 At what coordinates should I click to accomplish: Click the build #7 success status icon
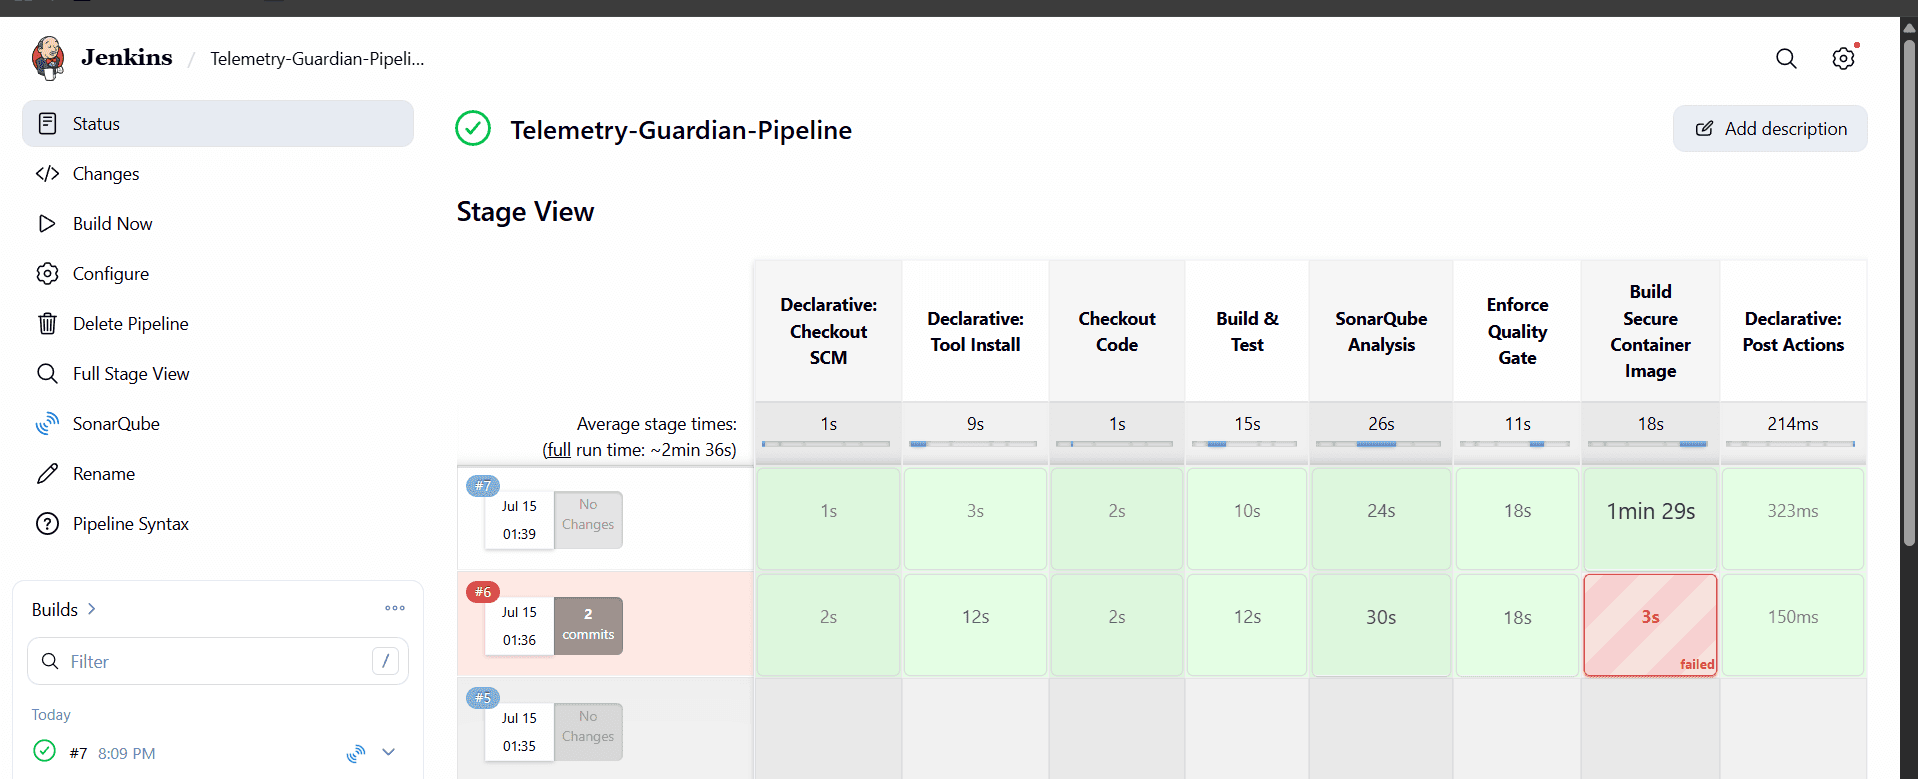coord(44,751)
